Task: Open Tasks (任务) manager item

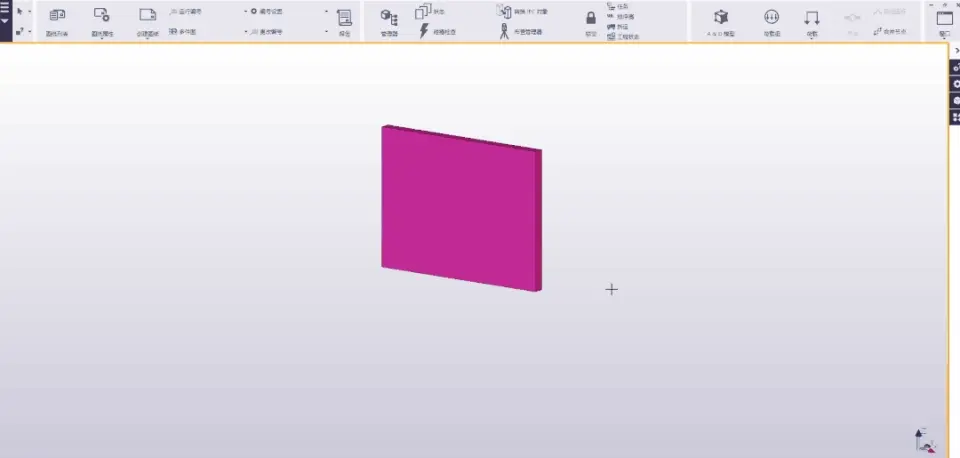Action: point(618,6)
